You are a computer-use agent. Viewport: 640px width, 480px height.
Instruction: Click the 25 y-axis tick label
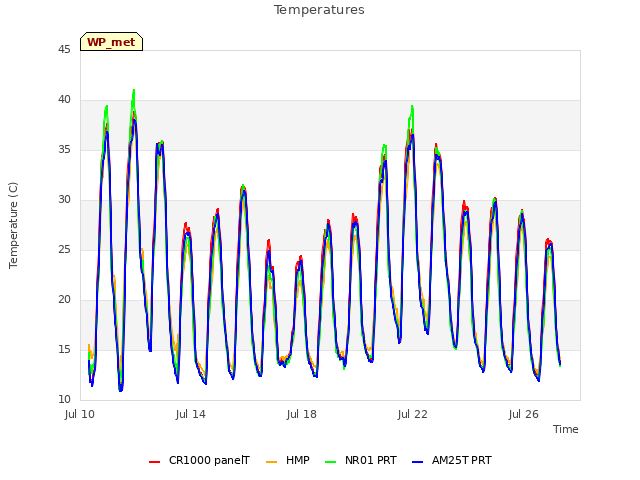[64, 250]
